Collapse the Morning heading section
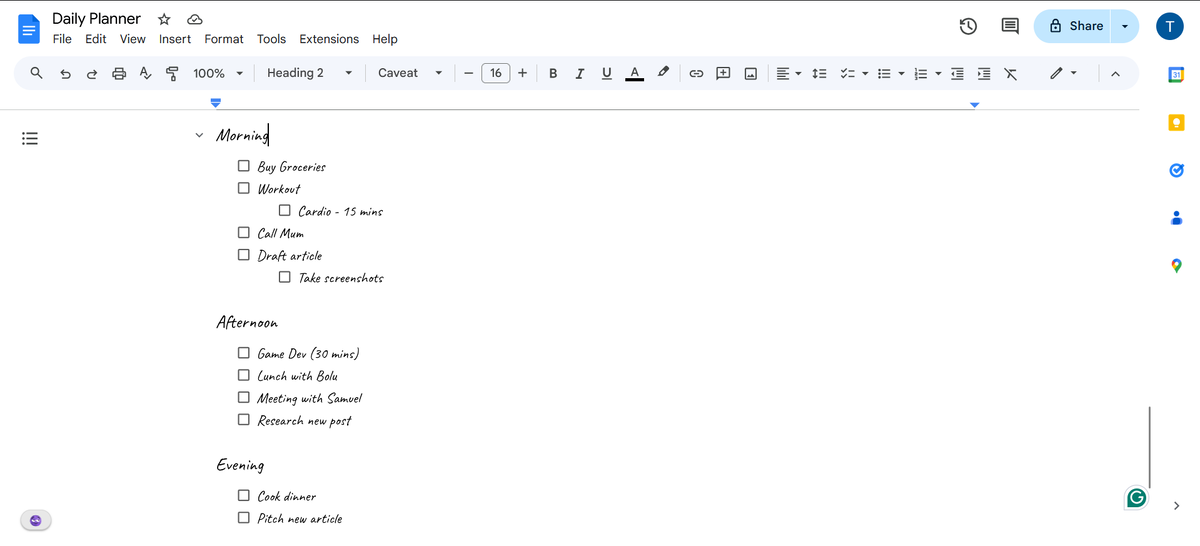1200x546 pixels. (199, 136)
